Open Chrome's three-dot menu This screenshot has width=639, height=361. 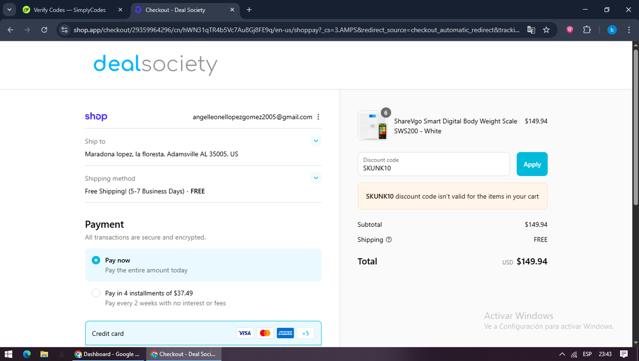click(628, 30)
